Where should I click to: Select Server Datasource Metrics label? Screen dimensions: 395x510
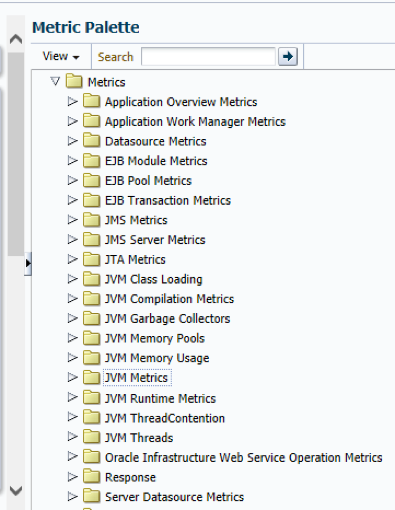[x=174, y=497]
